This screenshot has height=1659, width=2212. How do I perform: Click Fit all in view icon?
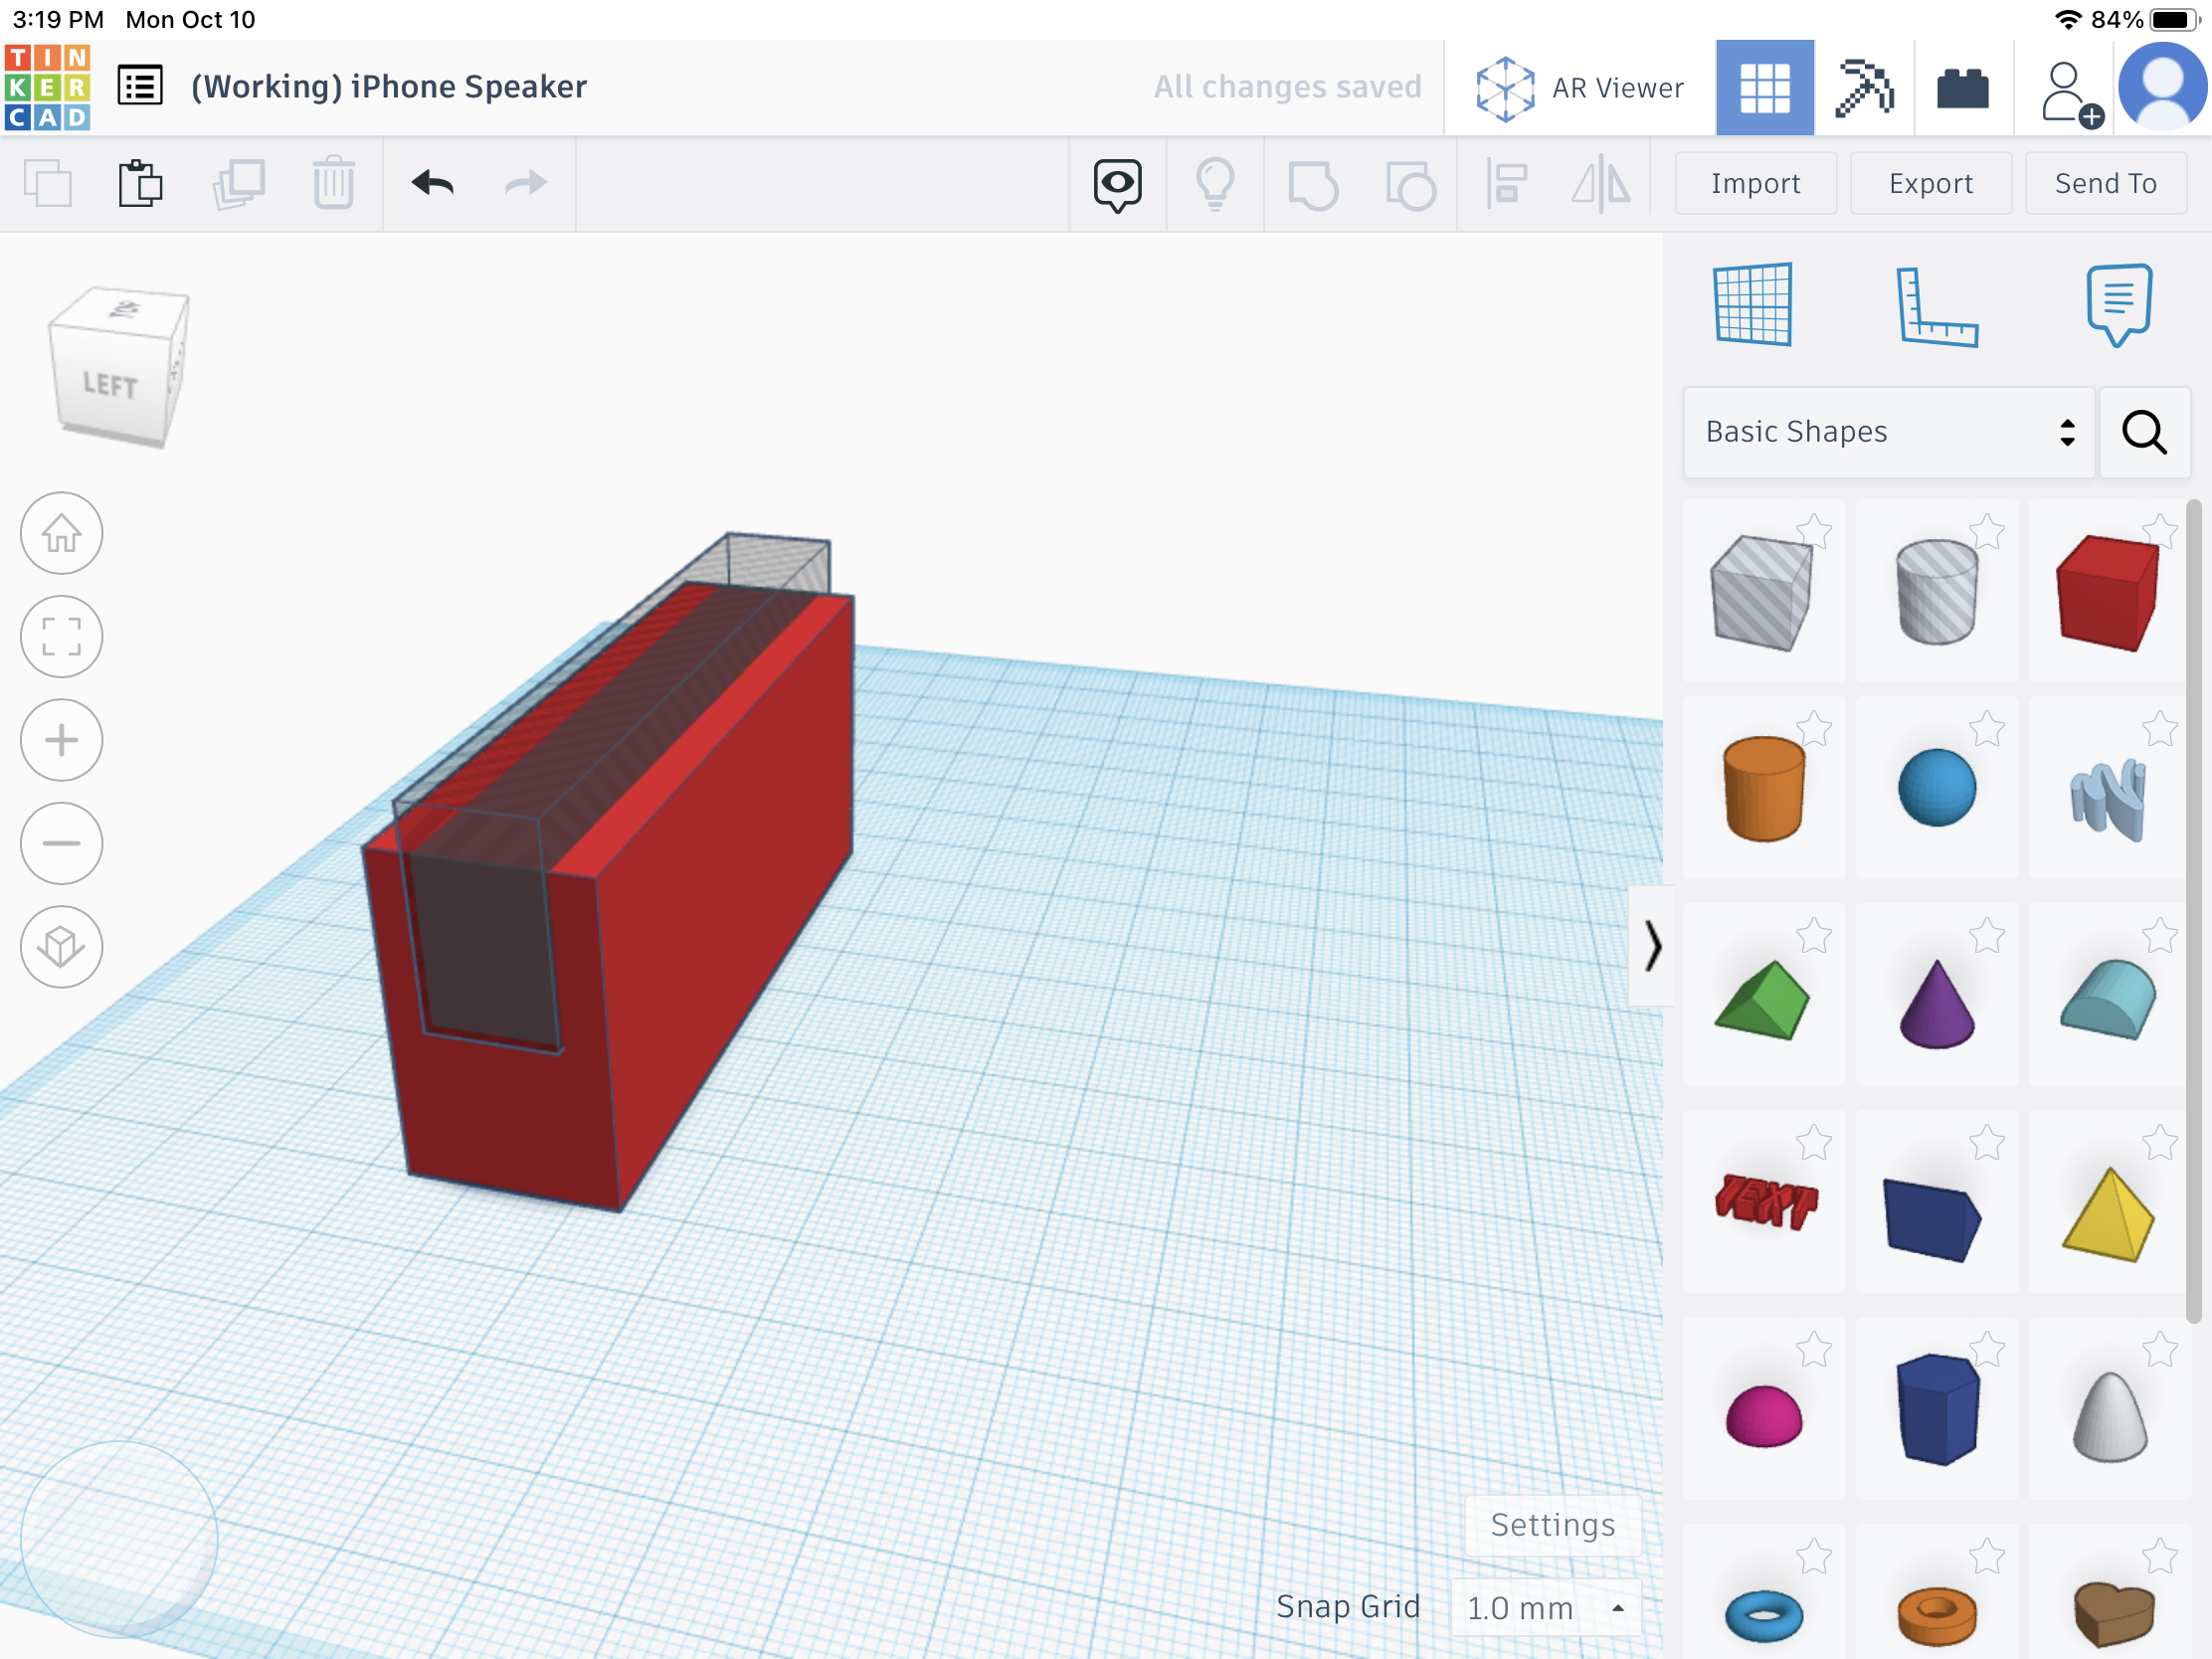coord(62,636)
